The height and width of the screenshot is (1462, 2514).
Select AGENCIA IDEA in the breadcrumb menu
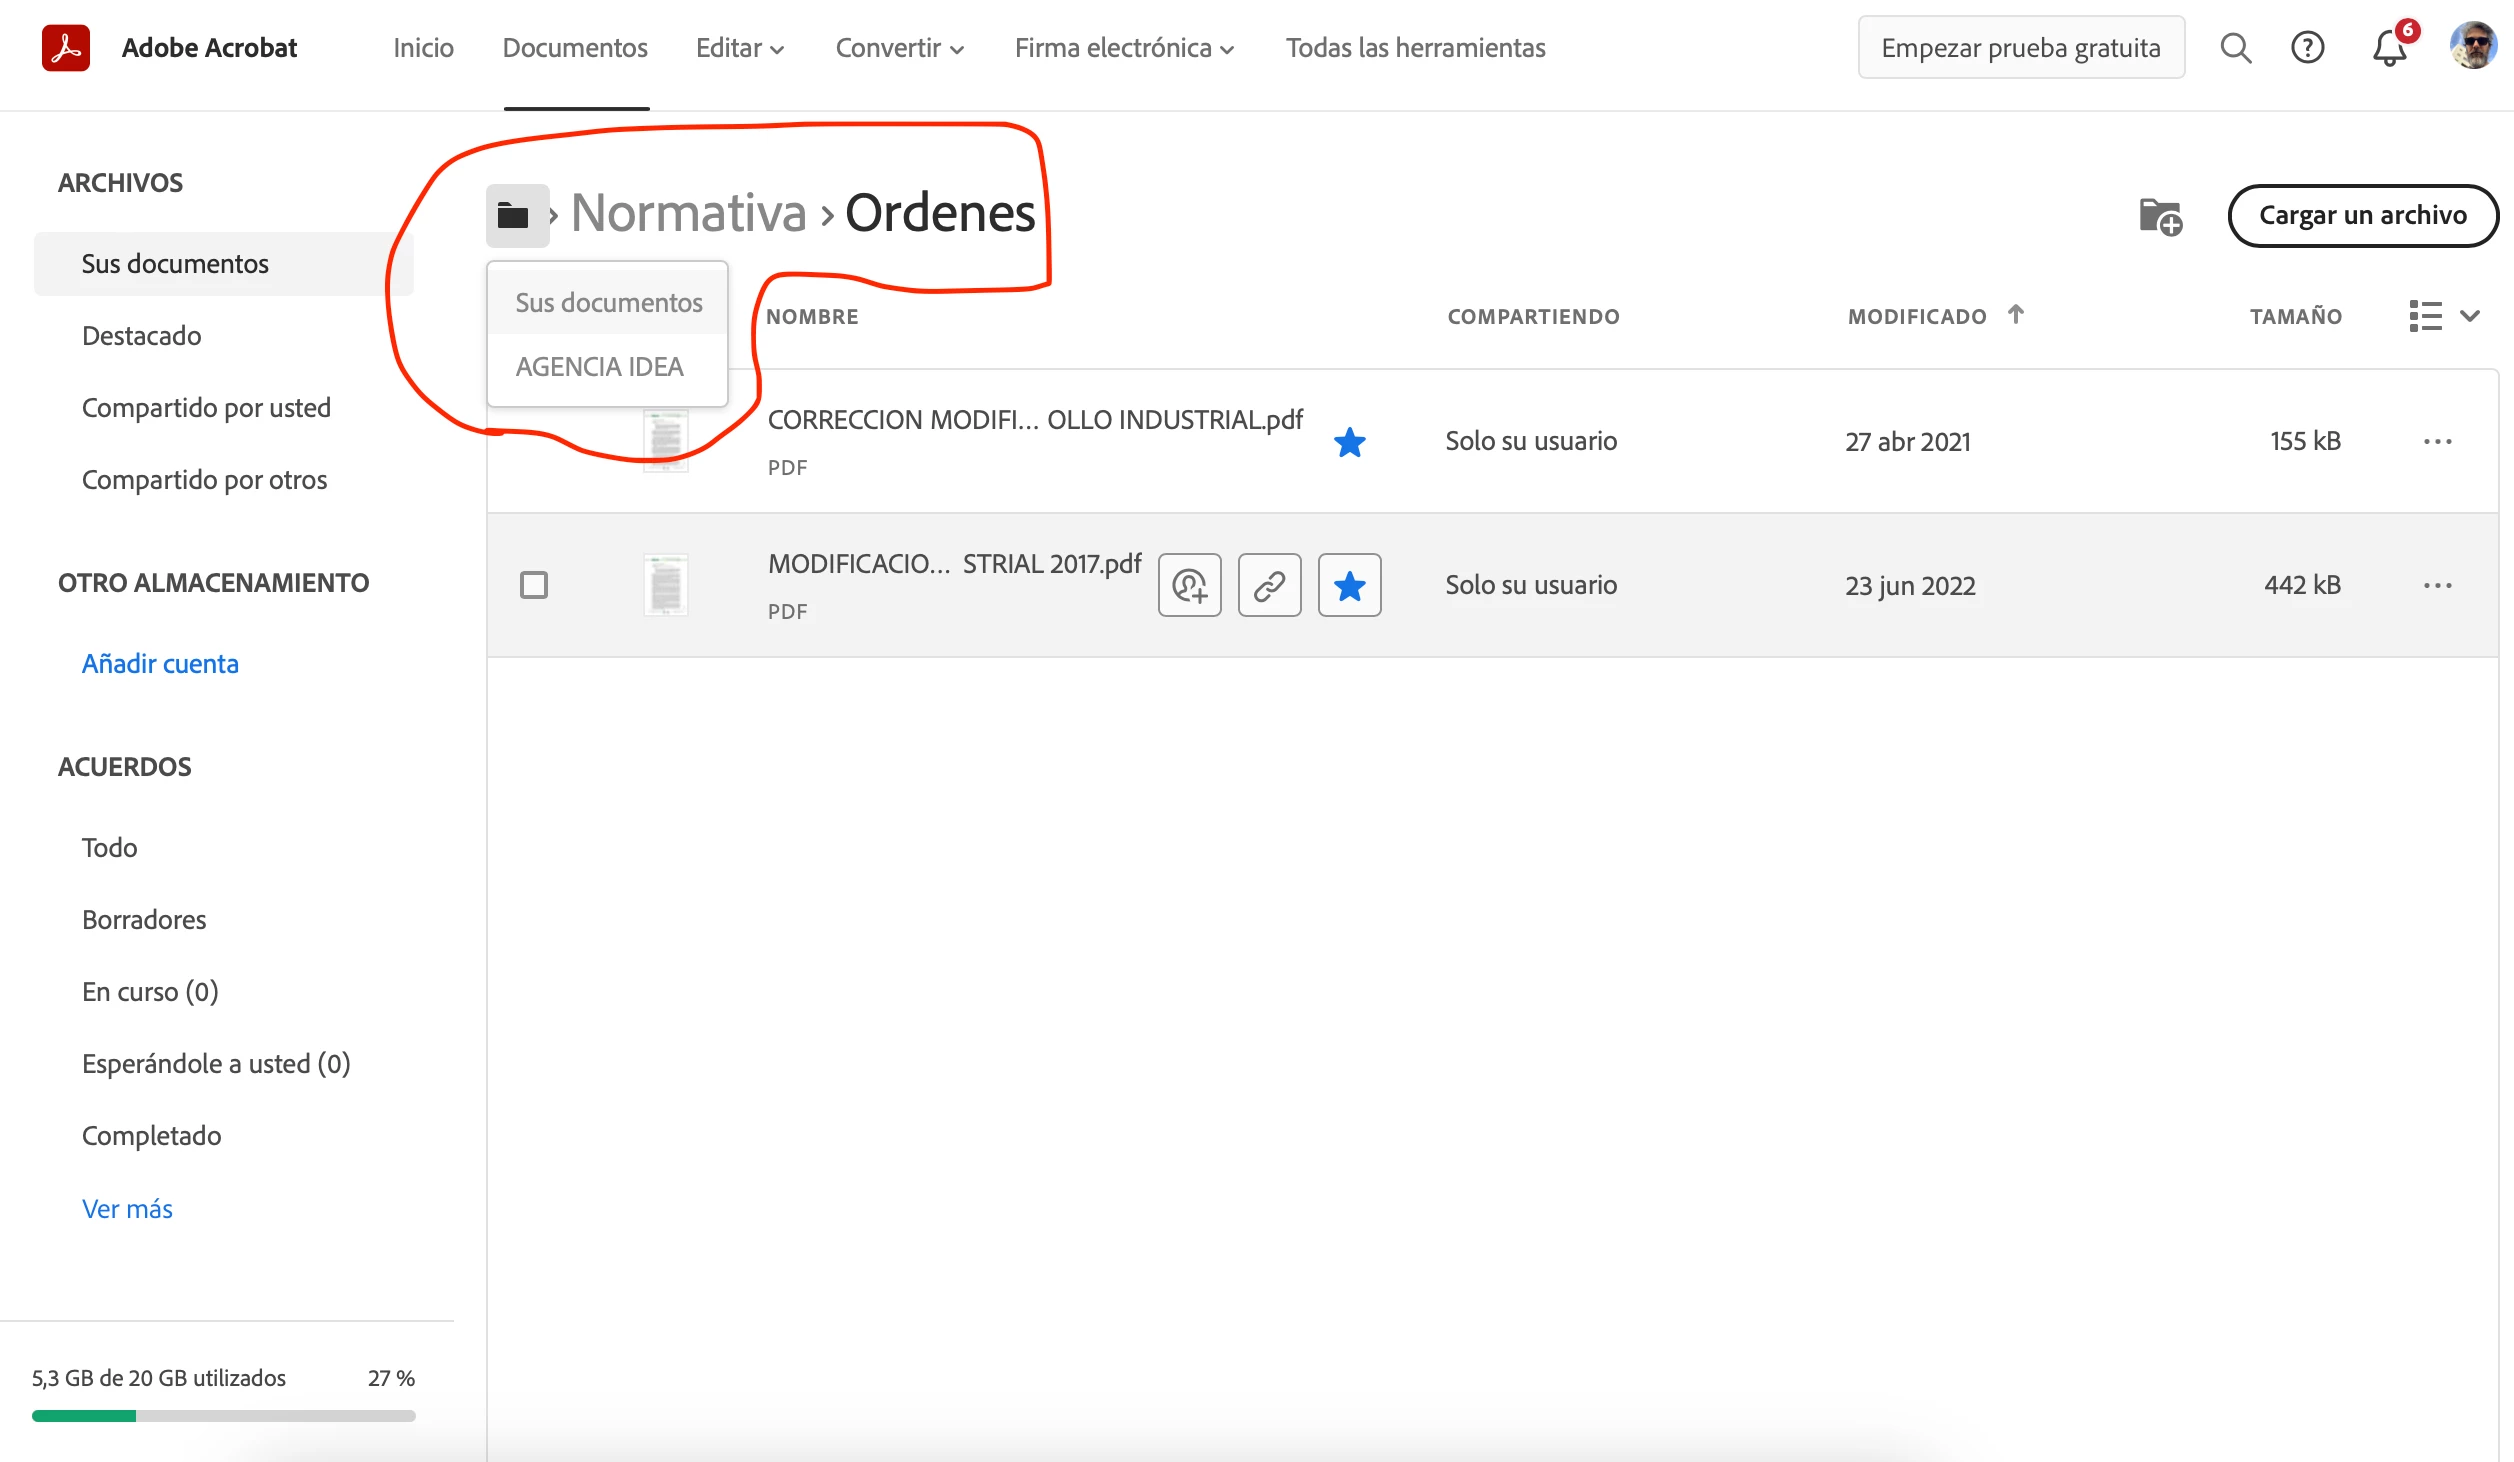coord(600,367)
